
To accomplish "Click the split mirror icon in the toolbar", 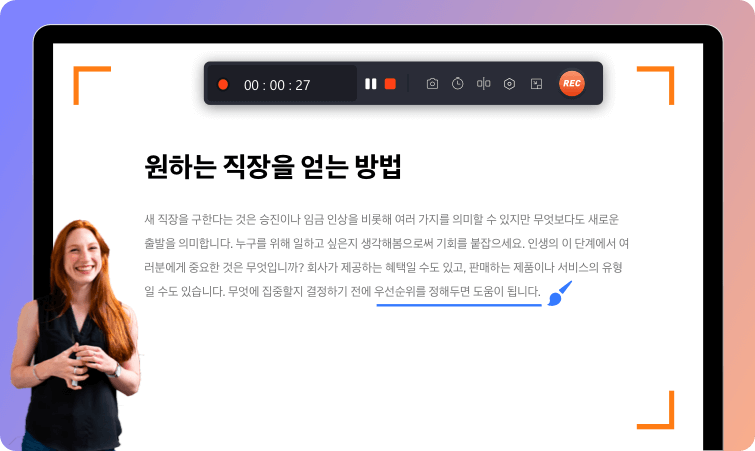I will [483, 84].
